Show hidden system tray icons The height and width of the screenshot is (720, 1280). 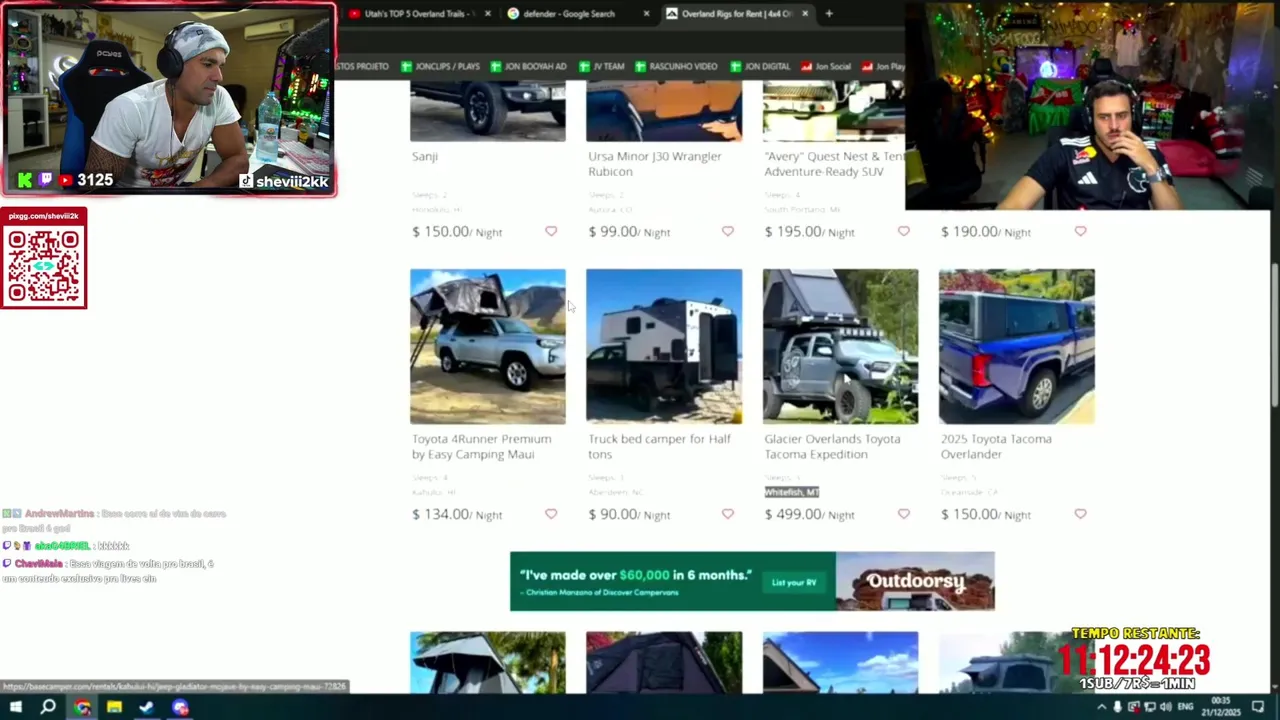(1101, 707)
